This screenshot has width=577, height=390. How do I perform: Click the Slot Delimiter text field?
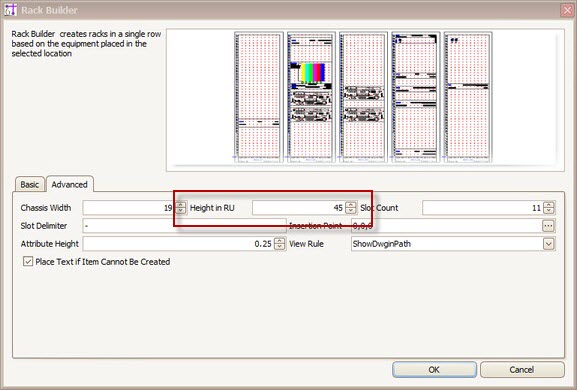184,226
